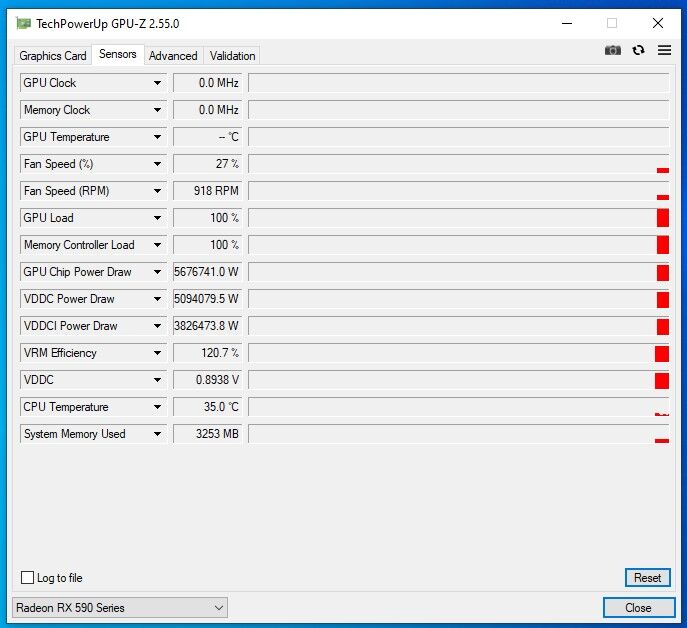
Task: Switch to the Advanced tab
Action: [x=173, y=56]
